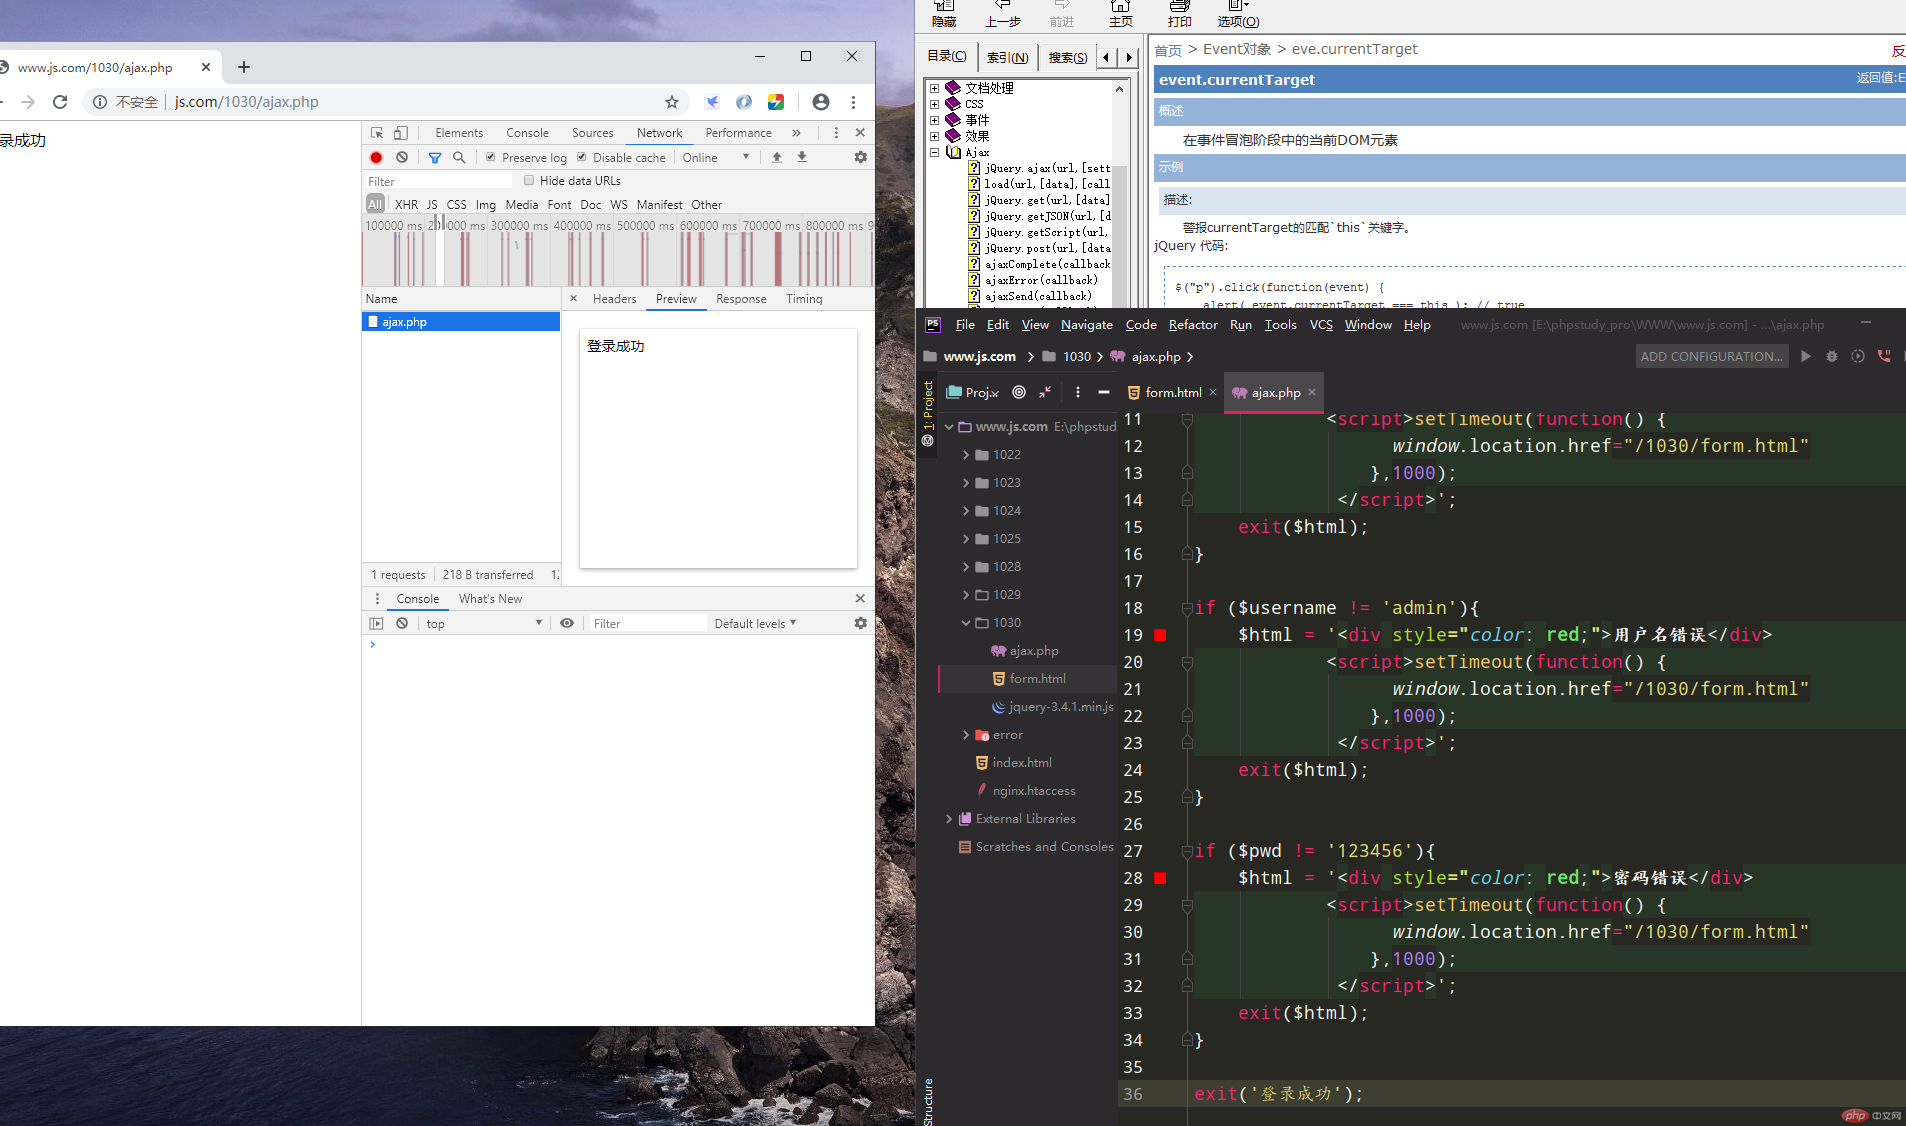
Task: Bookmark this page with the star icon
Action: (672, 102)
